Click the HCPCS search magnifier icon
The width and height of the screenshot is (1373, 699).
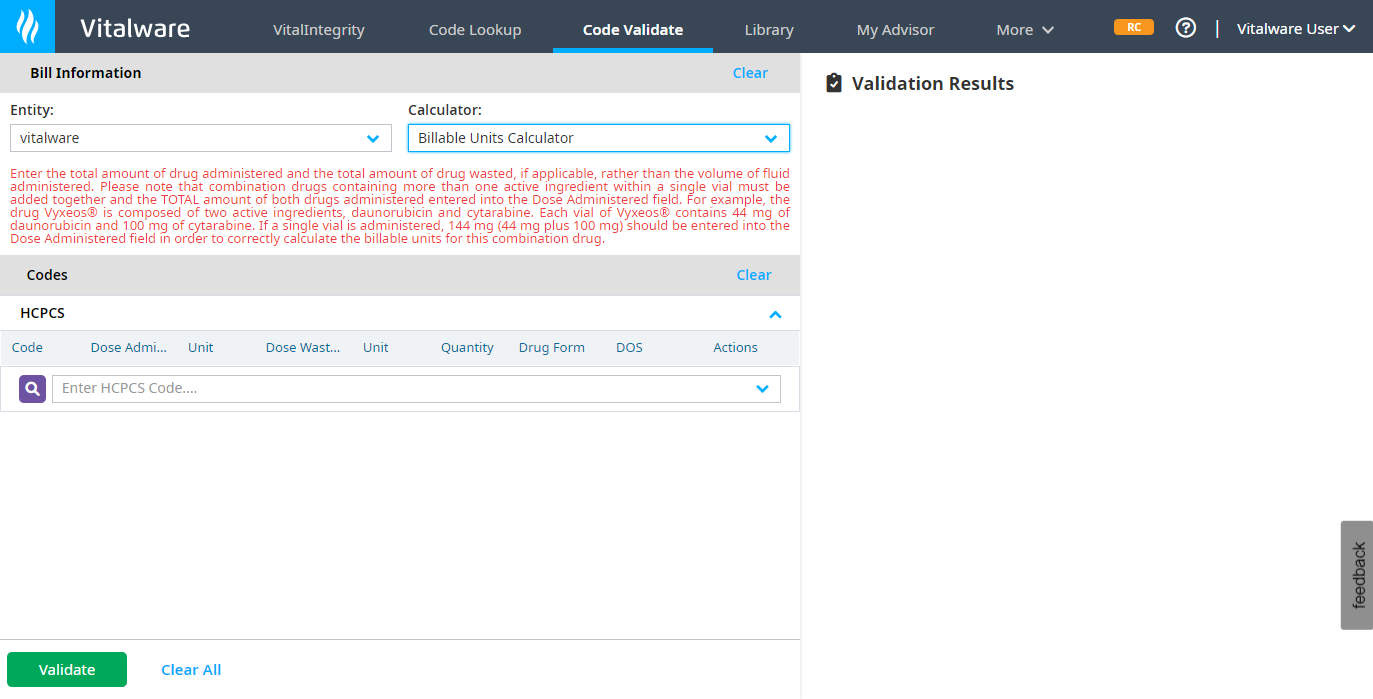coord(32,388)
